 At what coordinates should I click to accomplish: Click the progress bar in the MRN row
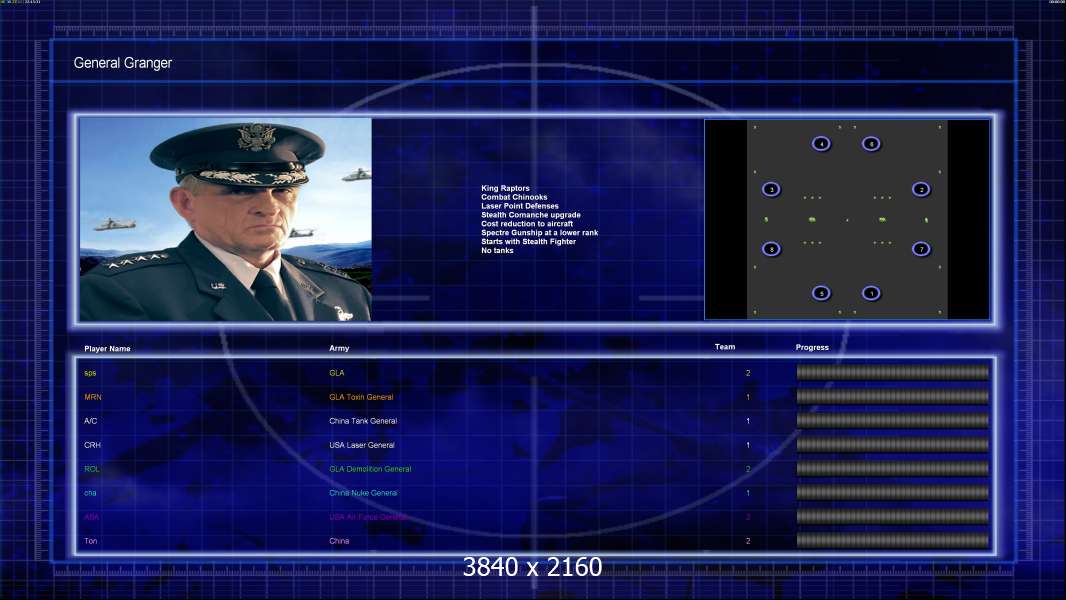(x=893, y=397)
